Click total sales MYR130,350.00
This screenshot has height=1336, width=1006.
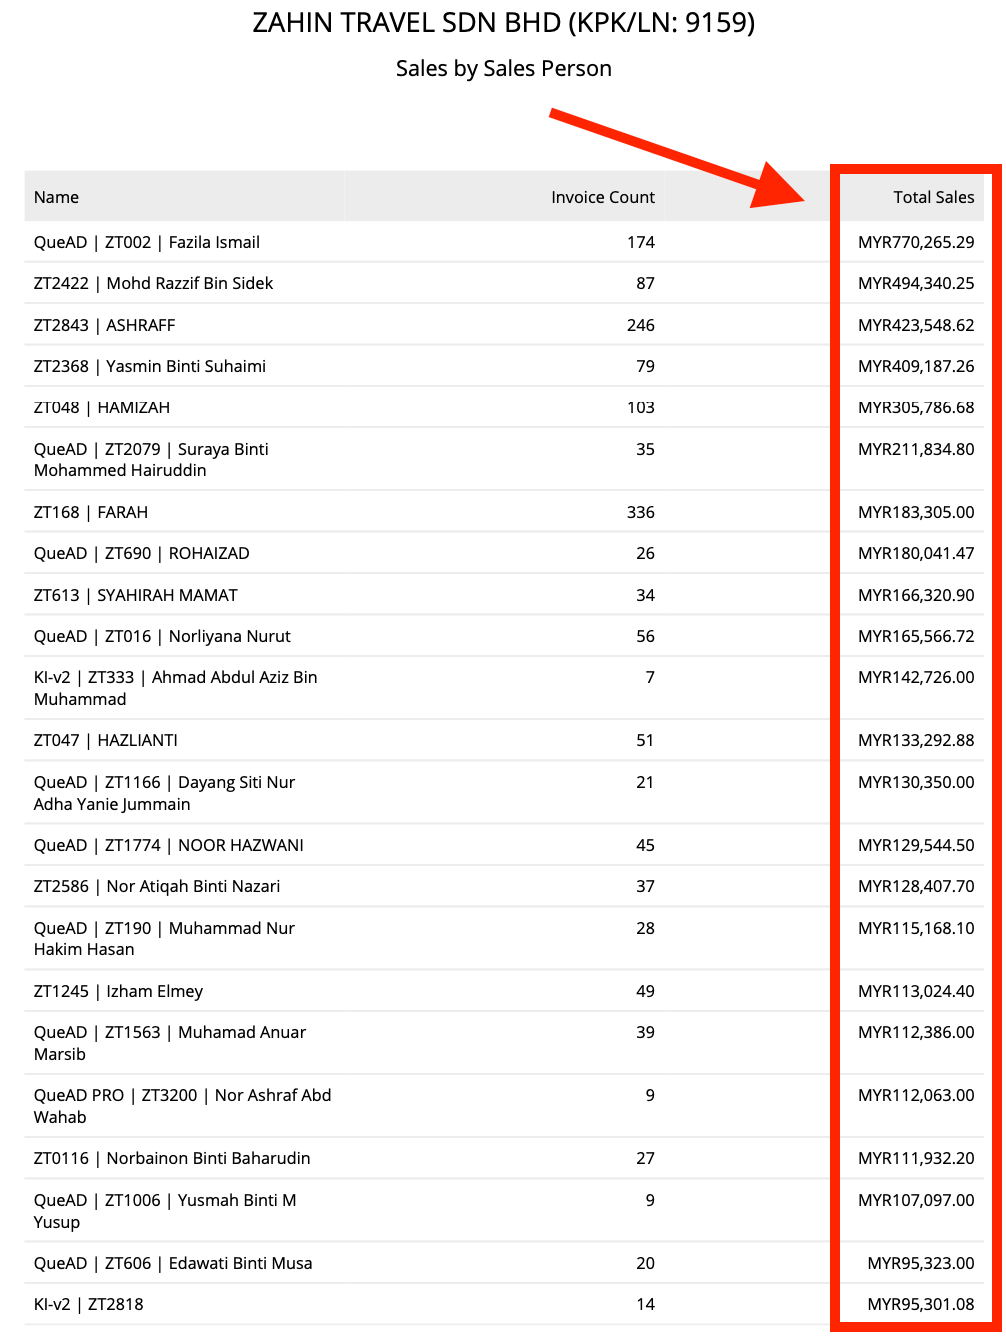click(916, 782)
